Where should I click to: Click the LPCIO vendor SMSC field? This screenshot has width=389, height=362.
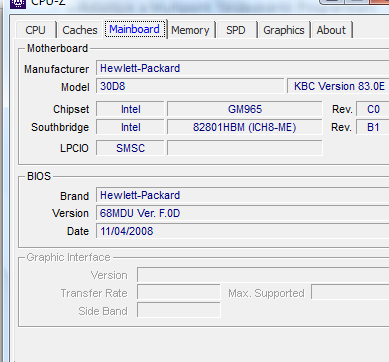(x=130, y=148)
